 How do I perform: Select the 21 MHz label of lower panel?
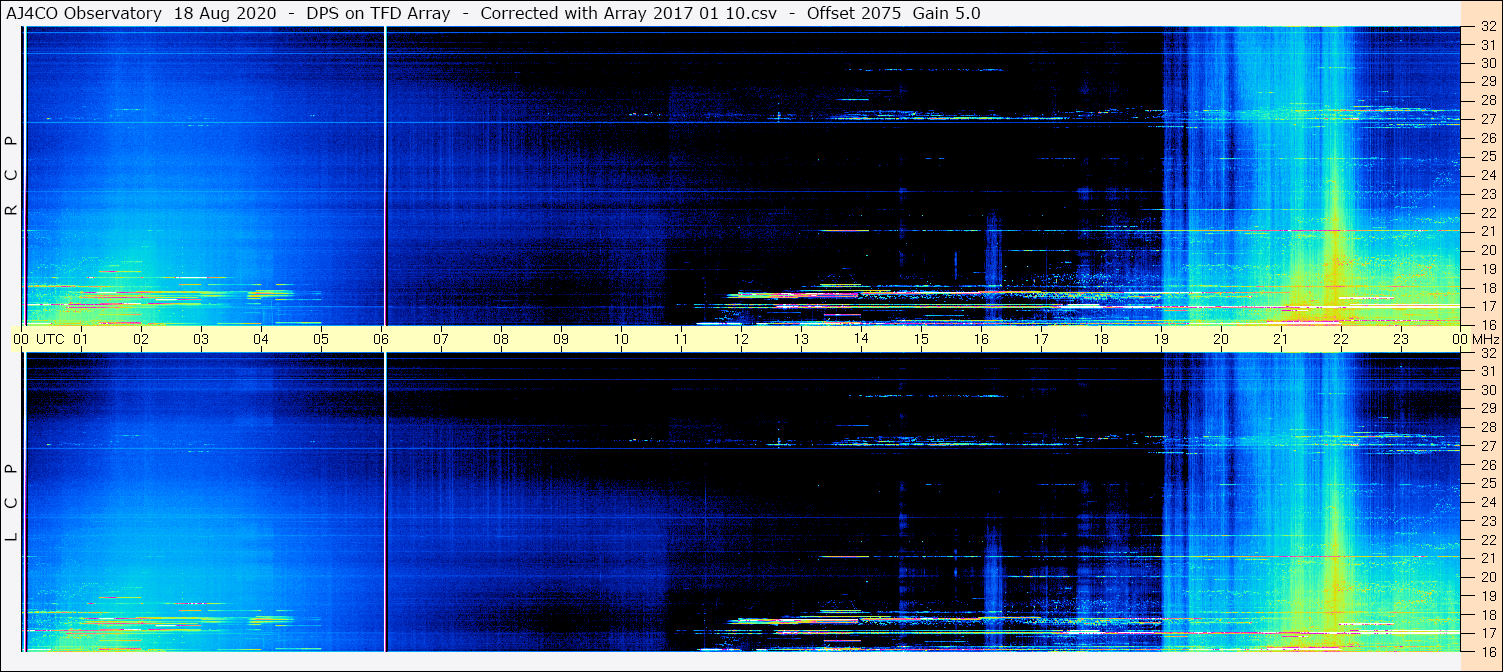click(1487, 558)
